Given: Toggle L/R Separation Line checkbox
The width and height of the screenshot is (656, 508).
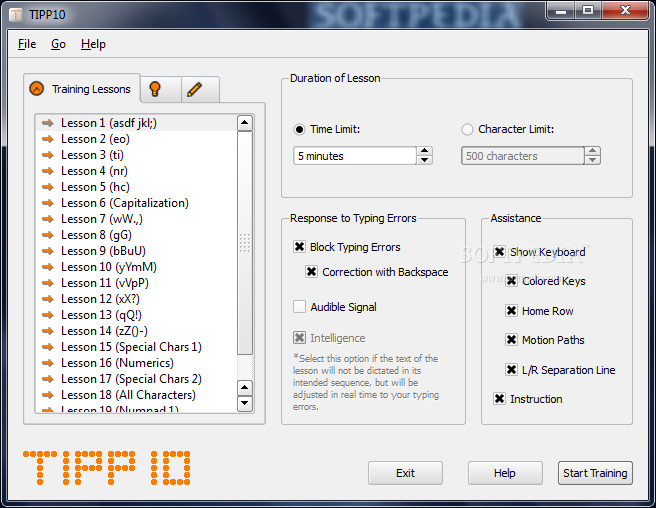Looking at the screenshot, I should (x=511, y=370).
